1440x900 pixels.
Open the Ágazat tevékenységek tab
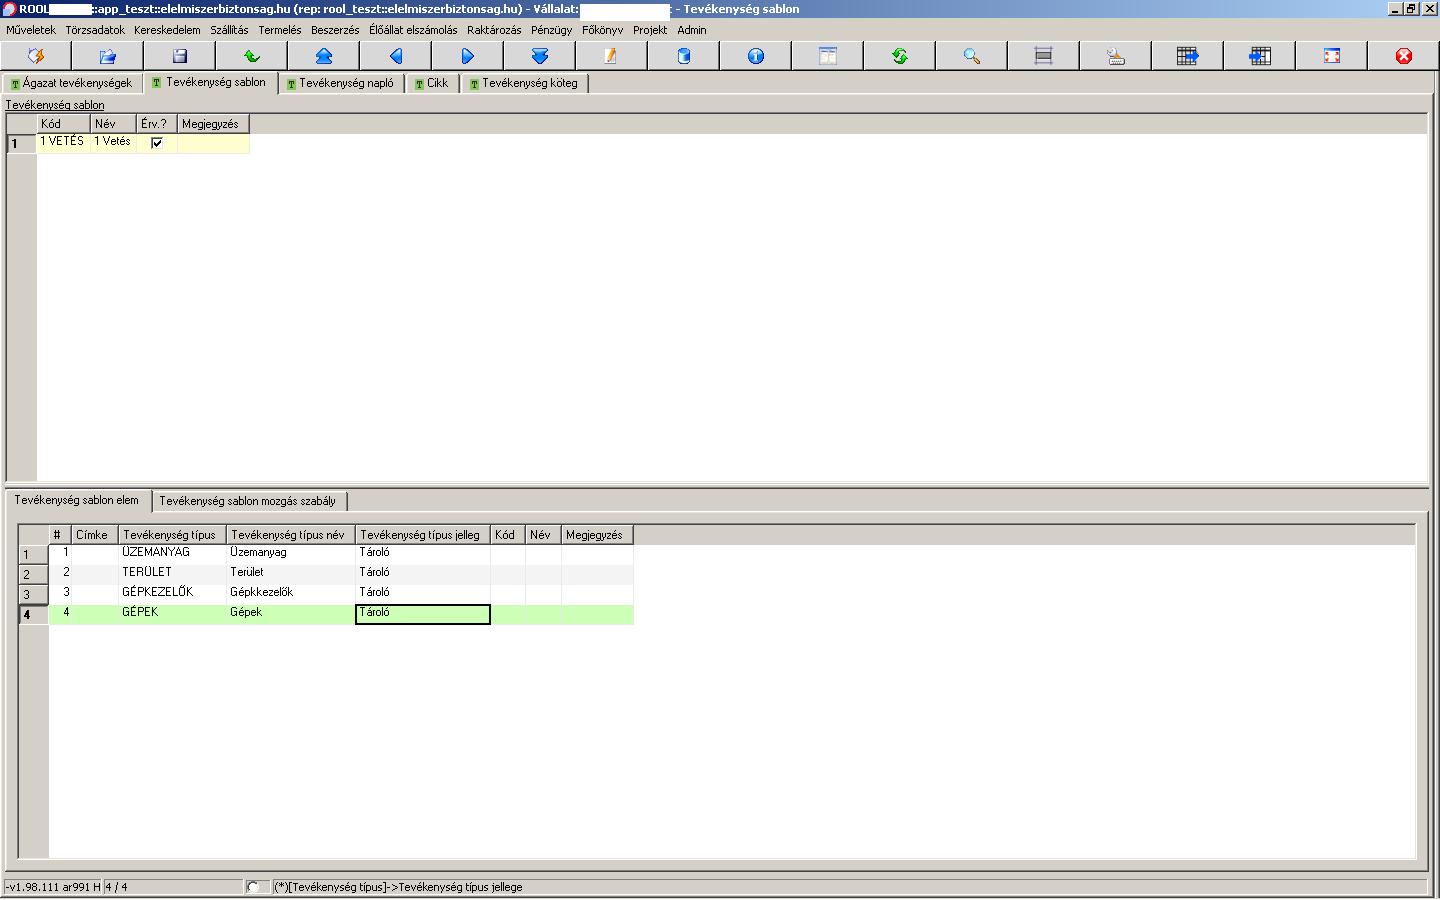coord(72,84)
